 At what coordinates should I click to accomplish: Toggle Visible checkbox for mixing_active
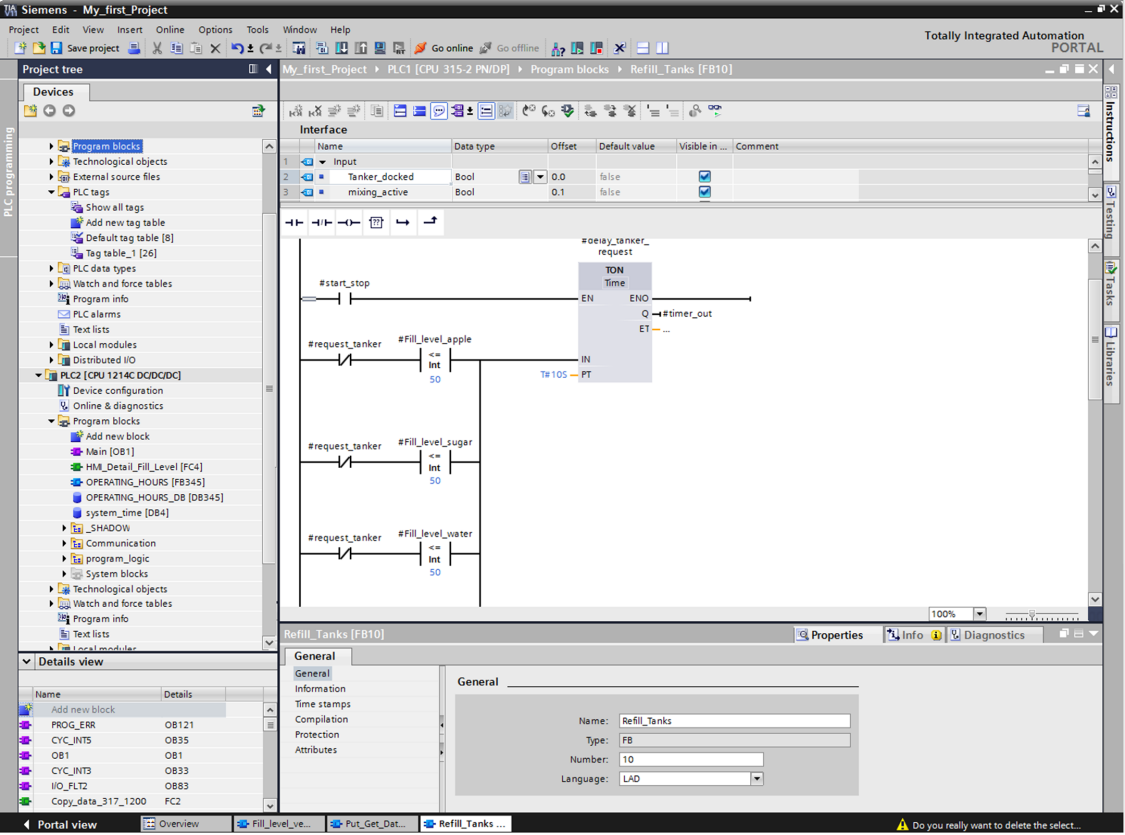click(x=704, y=192)
